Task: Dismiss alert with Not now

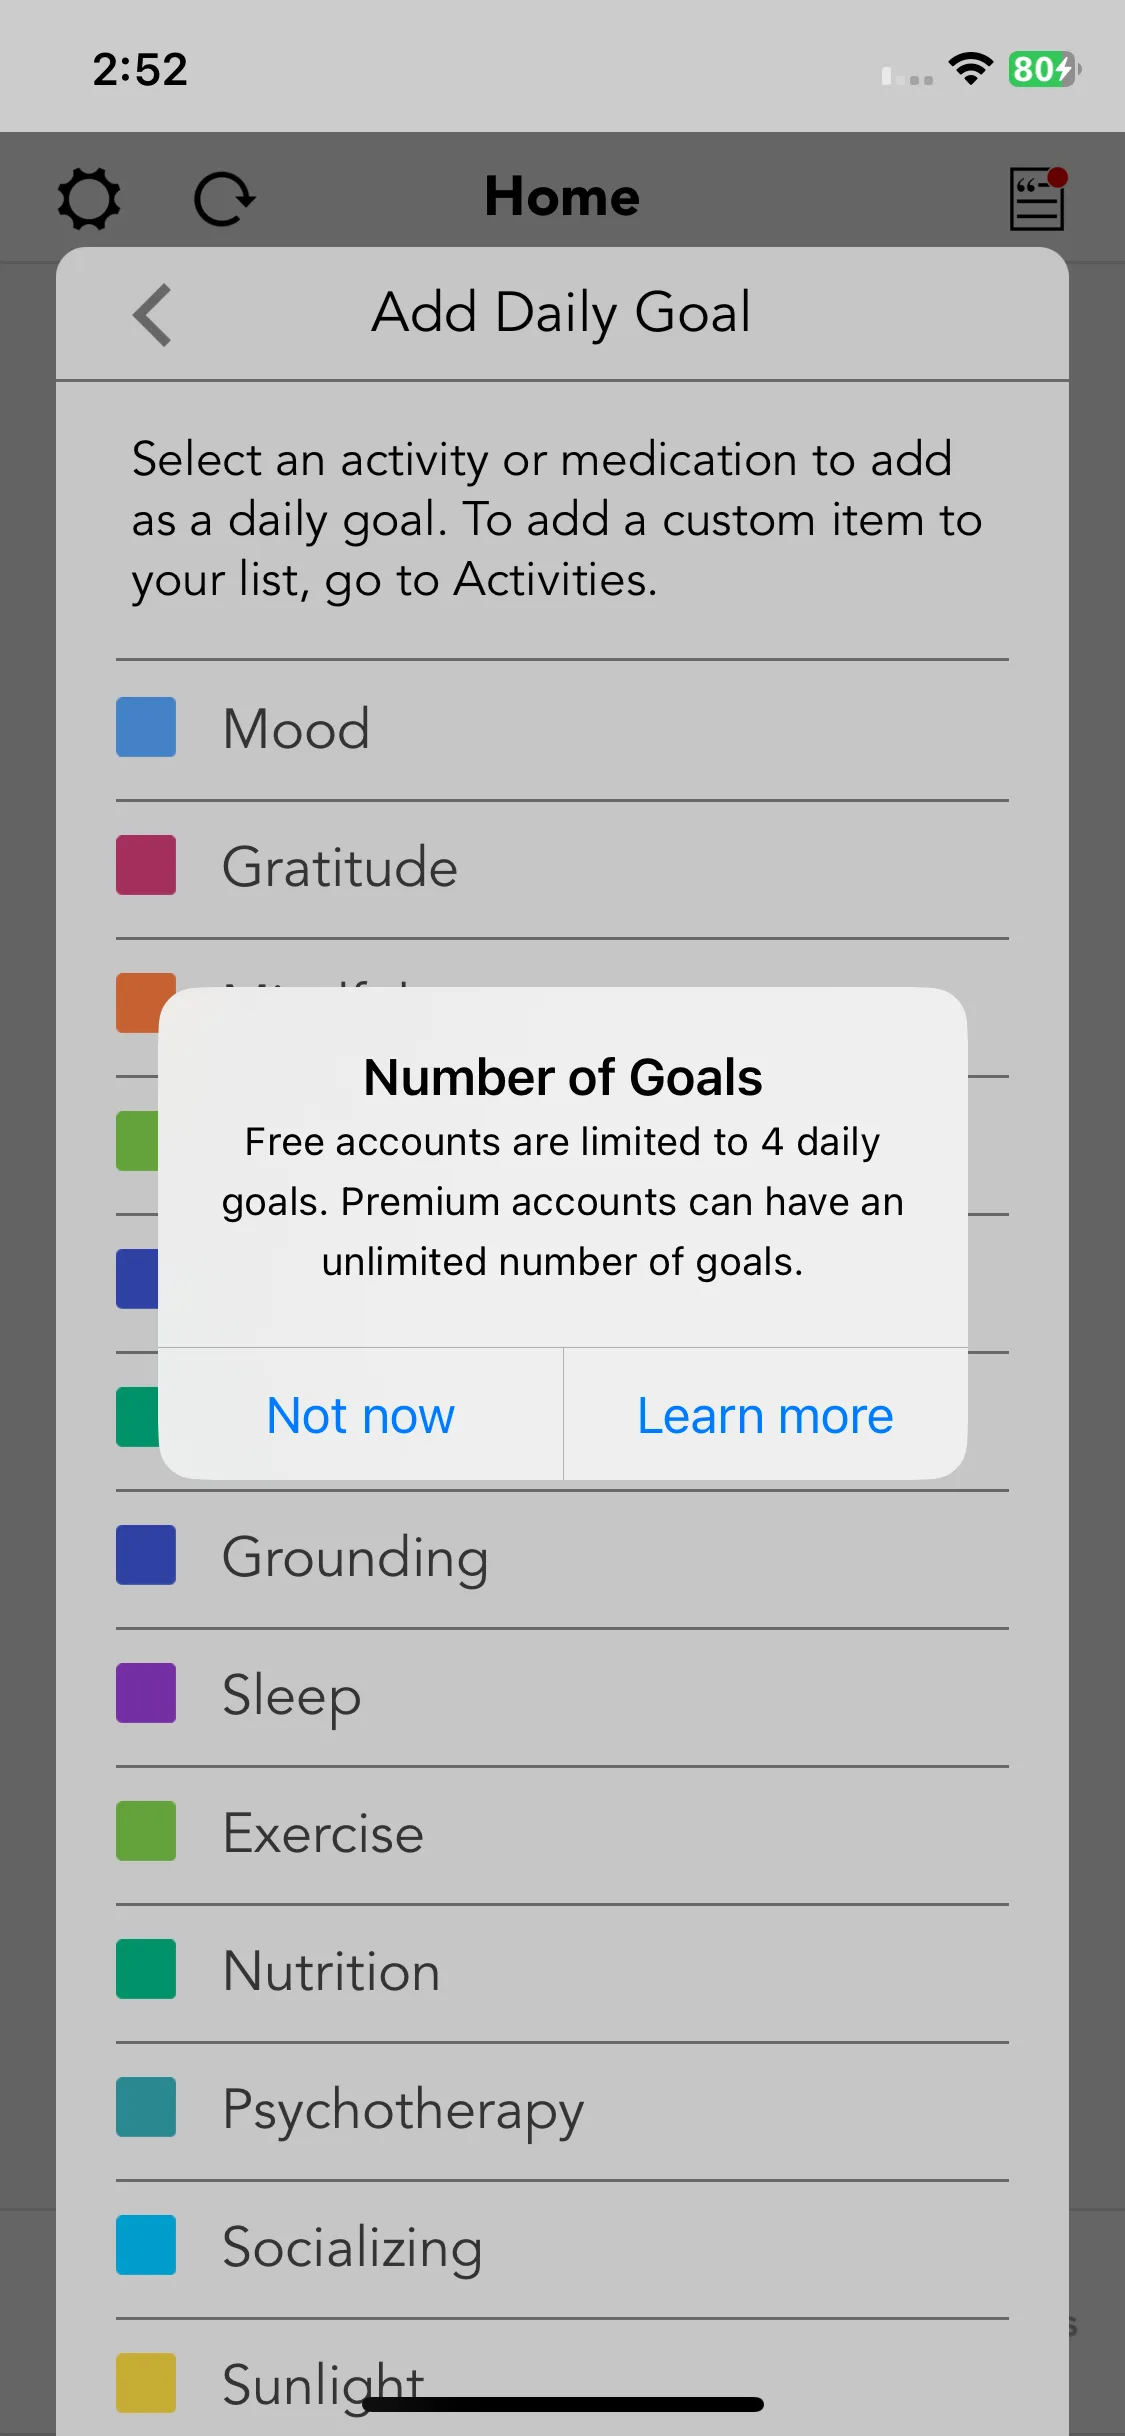Action: pos(361,1415)
